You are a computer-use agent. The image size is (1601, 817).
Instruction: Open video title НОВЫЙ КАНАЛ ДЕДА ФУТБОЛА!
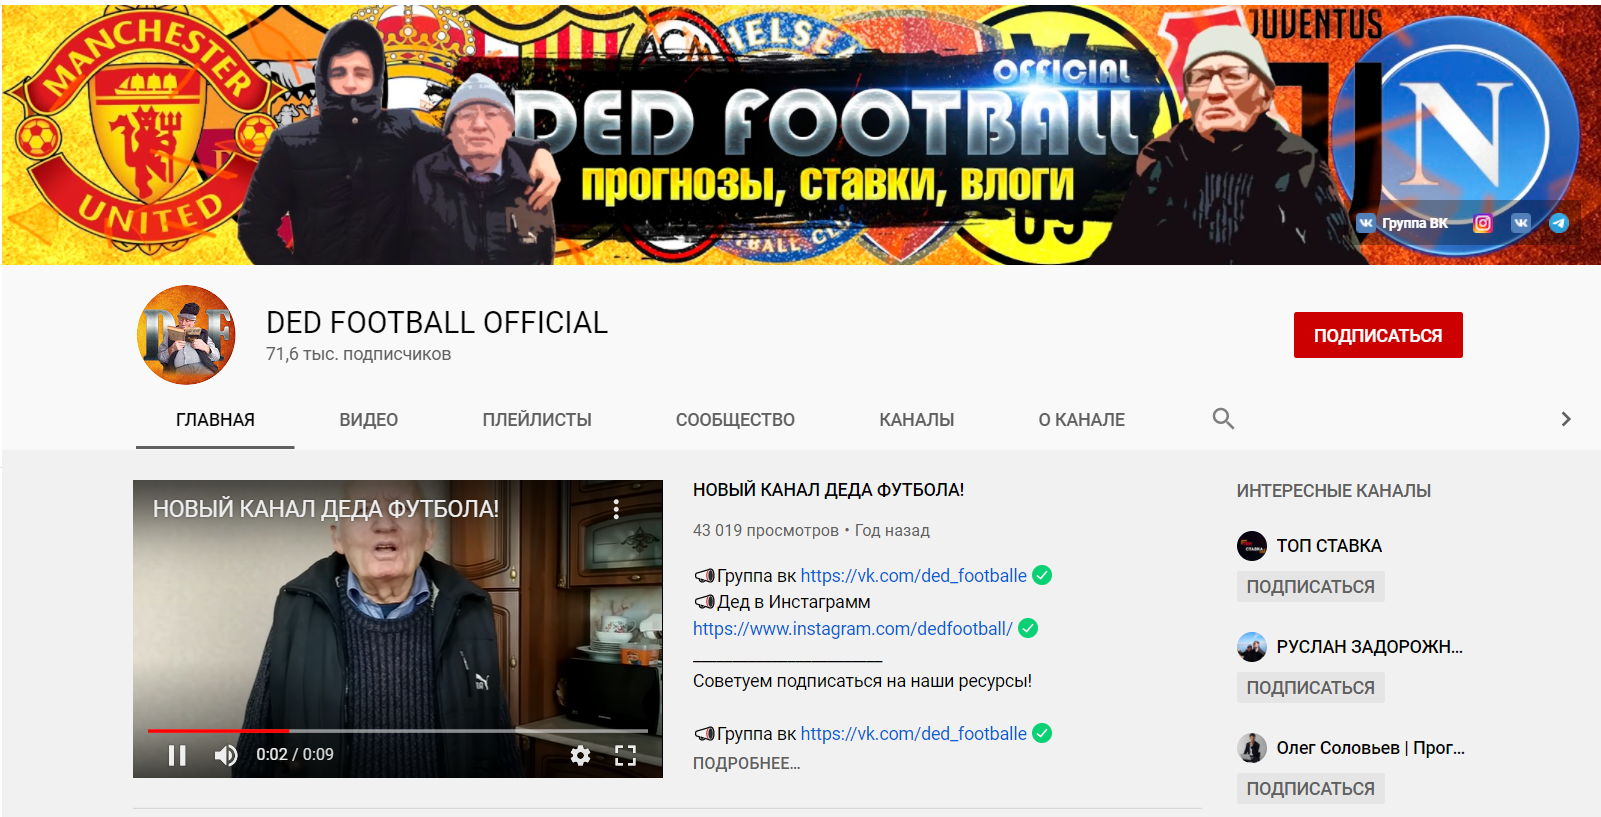pos(829,490)
